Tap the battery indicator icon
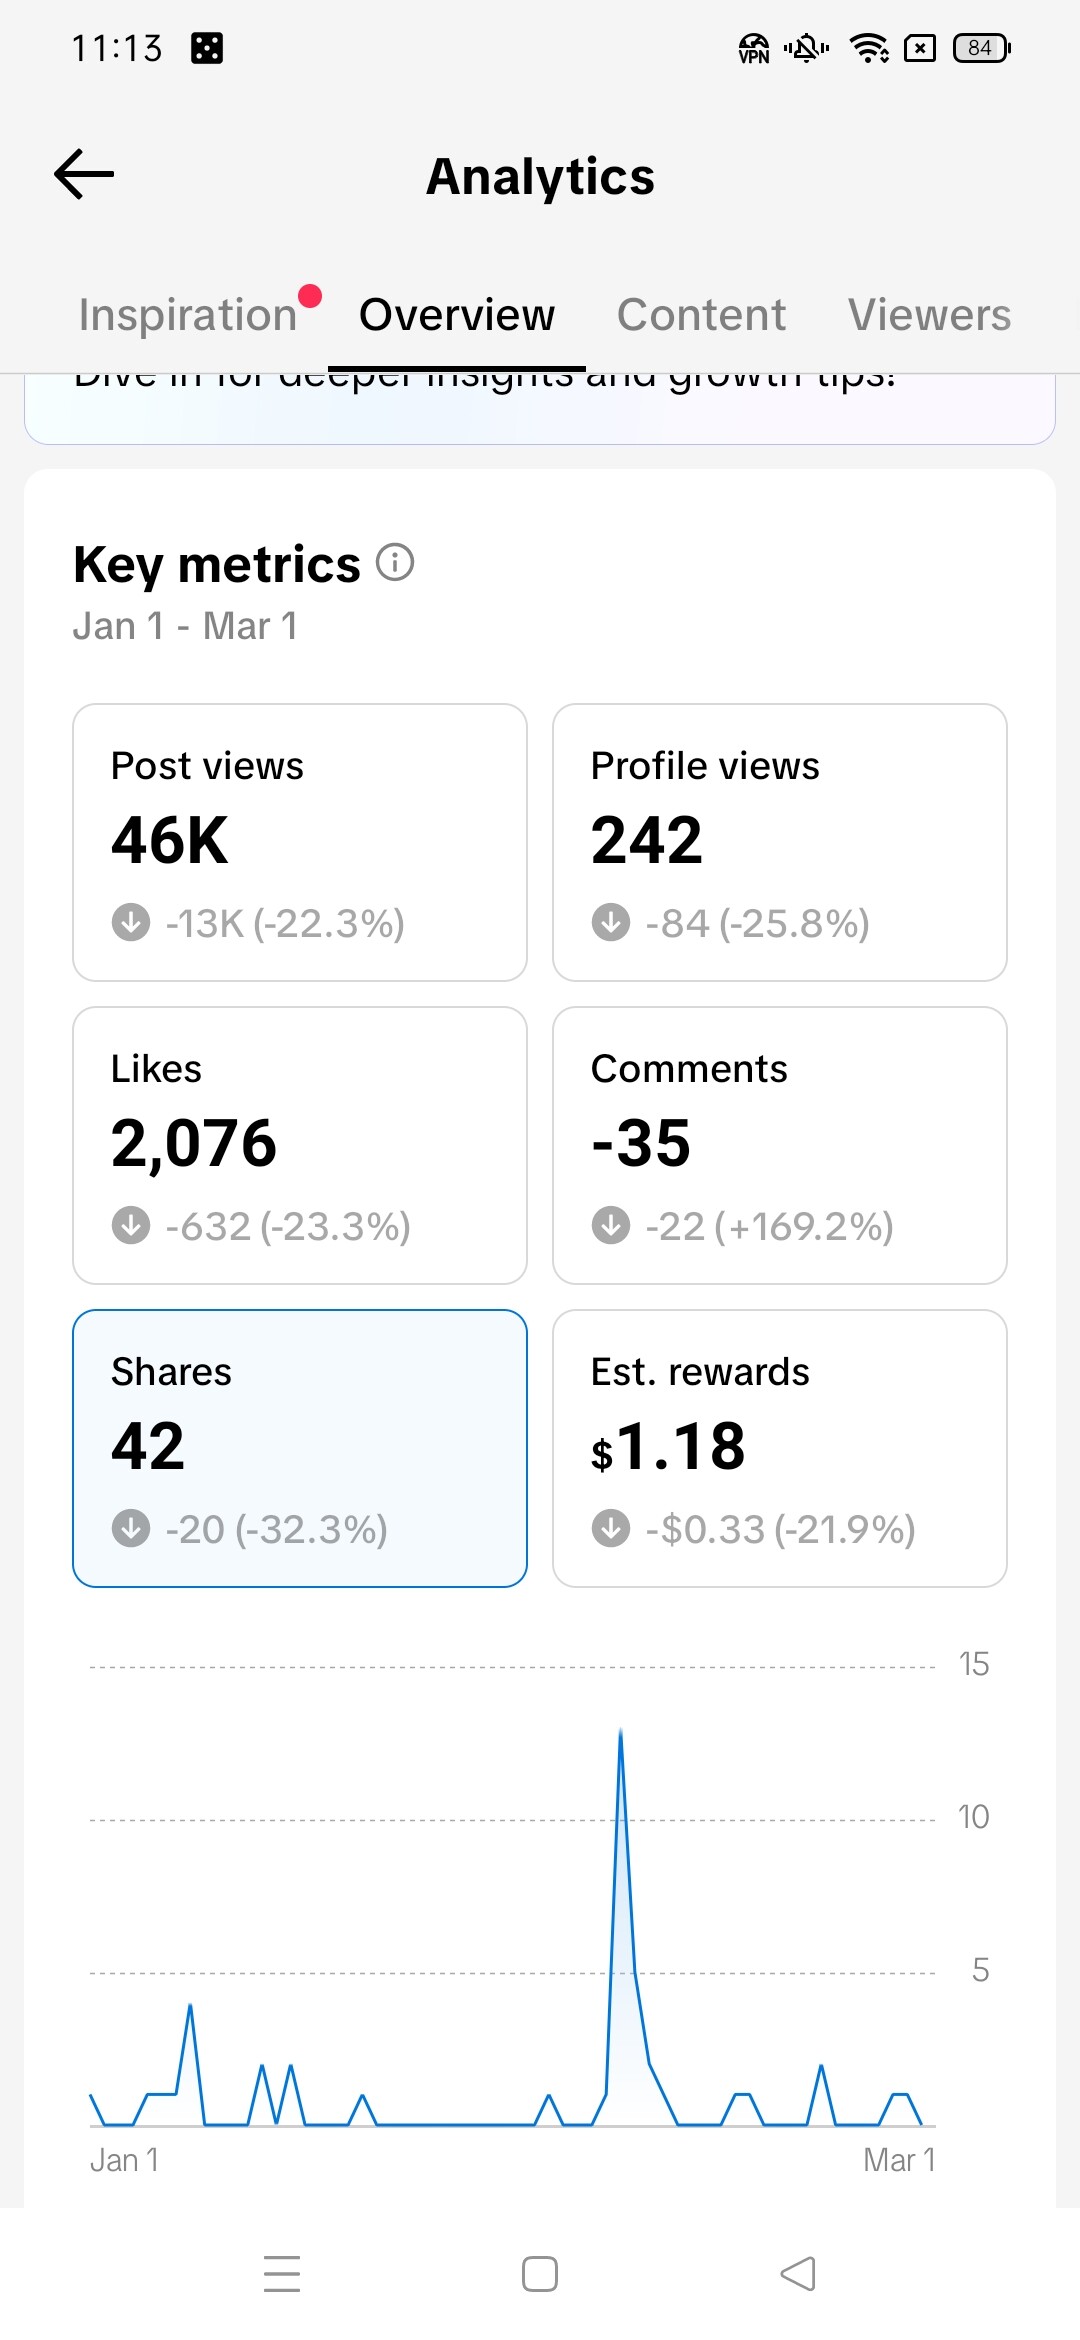 coord(982,48)
